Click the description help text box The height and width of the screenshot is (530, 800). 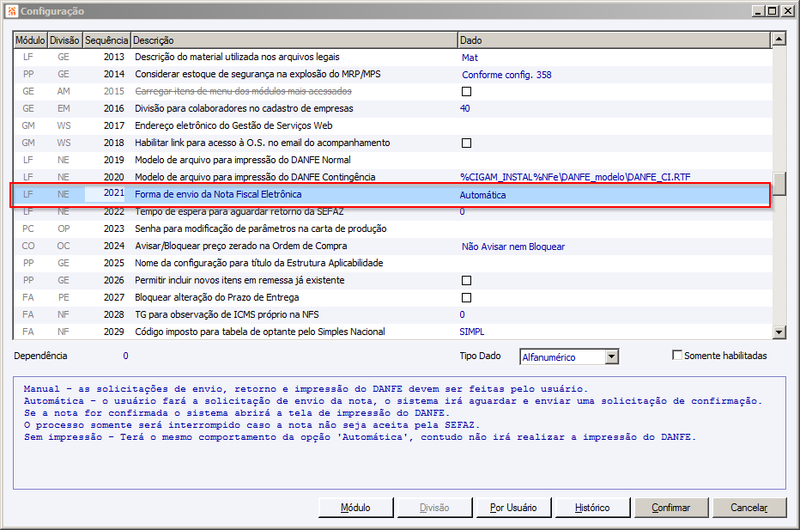(x=399, y=433)
